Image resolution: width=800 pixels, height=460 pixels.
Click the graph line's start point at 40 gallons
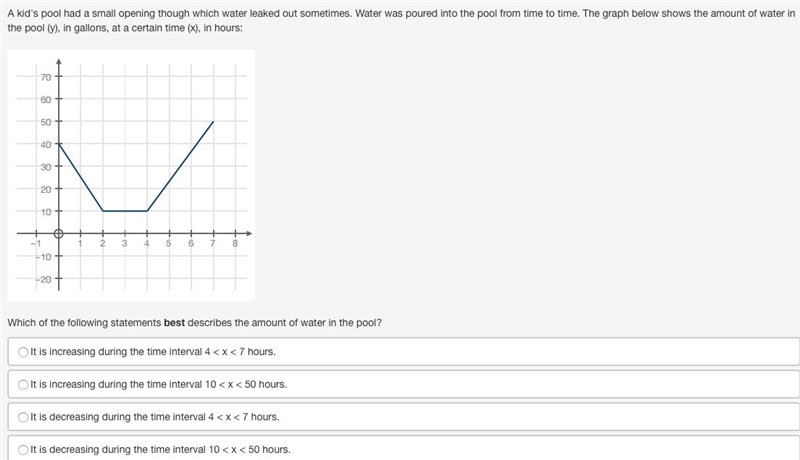(59, 144)
